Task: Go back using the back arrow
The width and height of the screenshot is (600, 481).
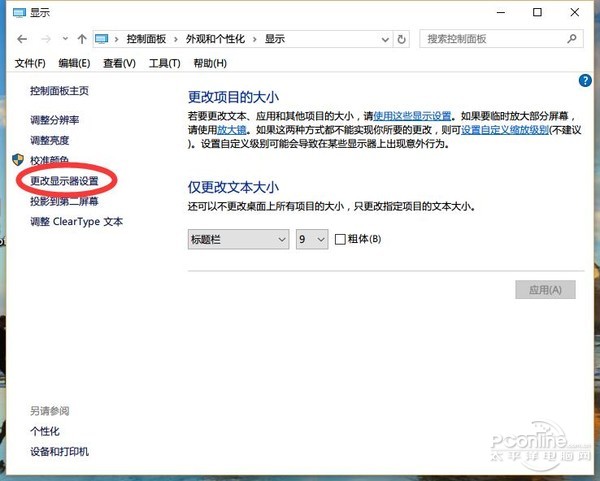Action: click(22, 39)
